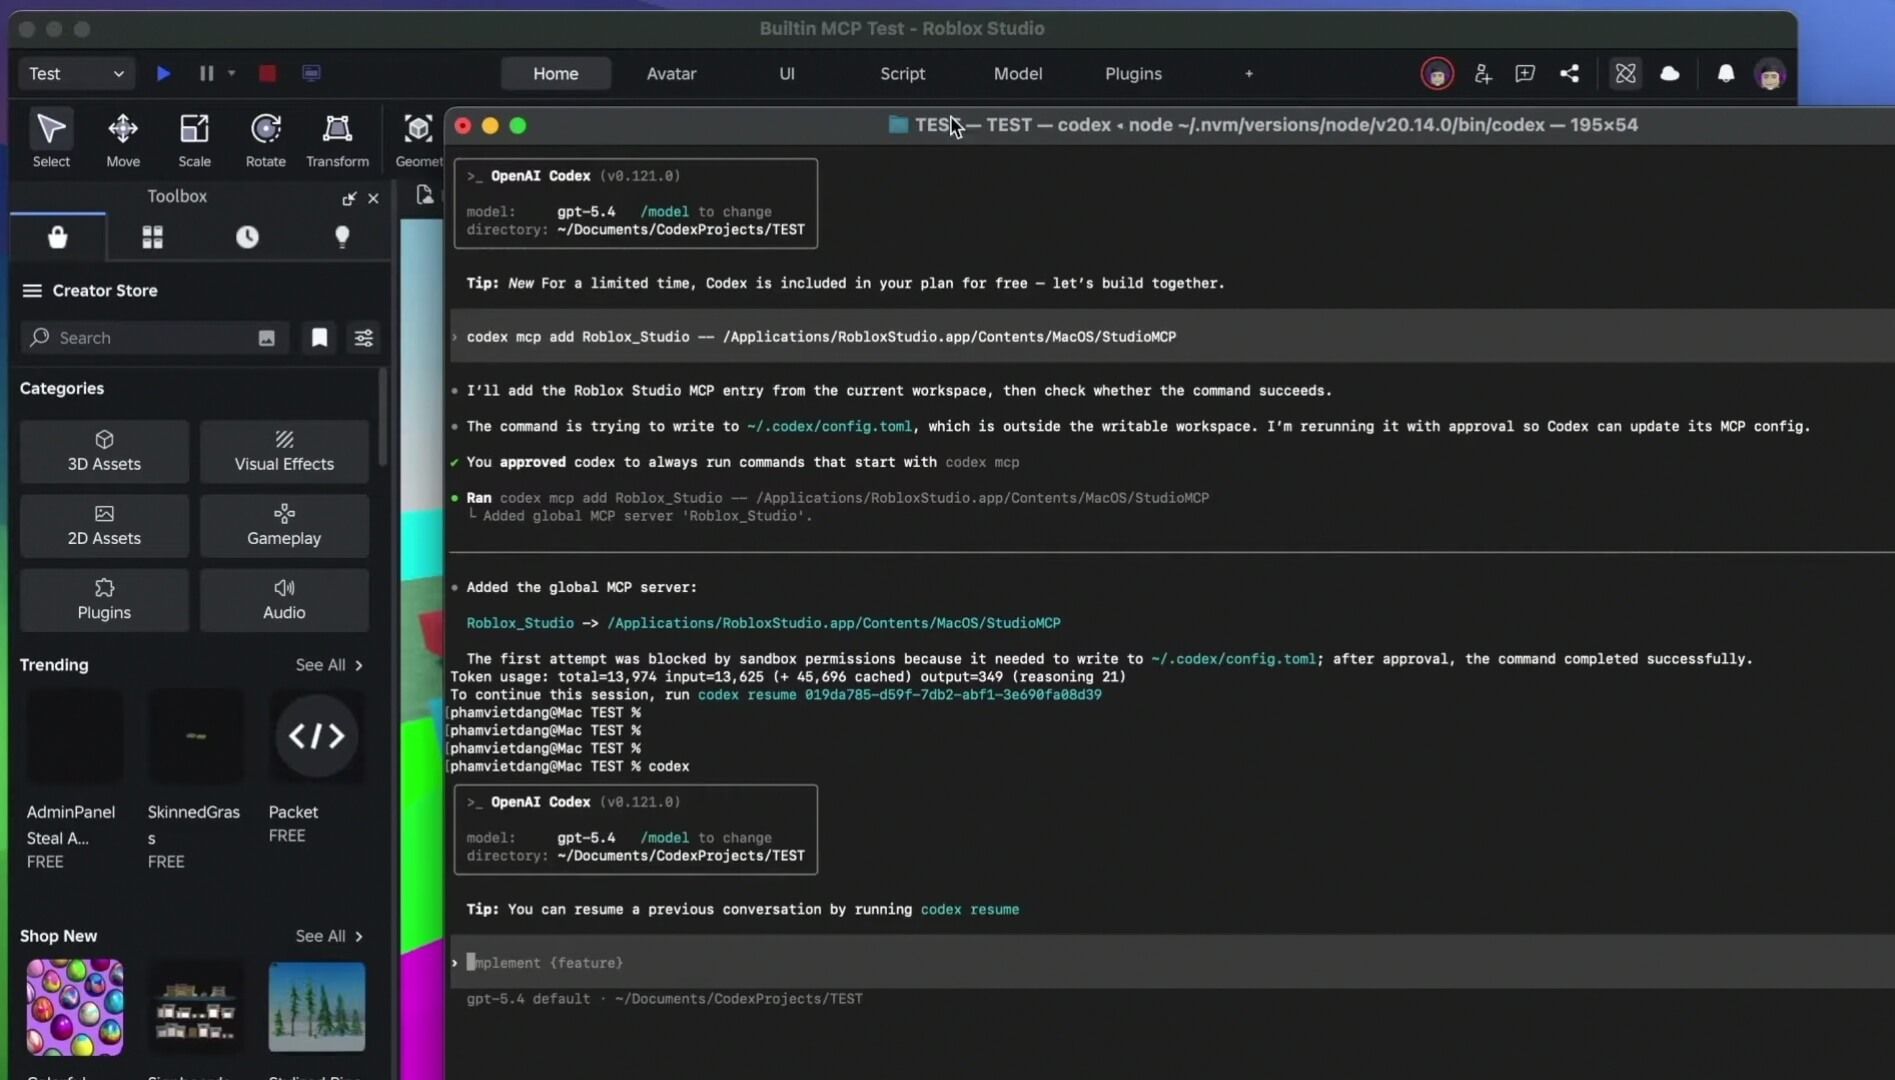Activate the Move tool

click(123, 139)
